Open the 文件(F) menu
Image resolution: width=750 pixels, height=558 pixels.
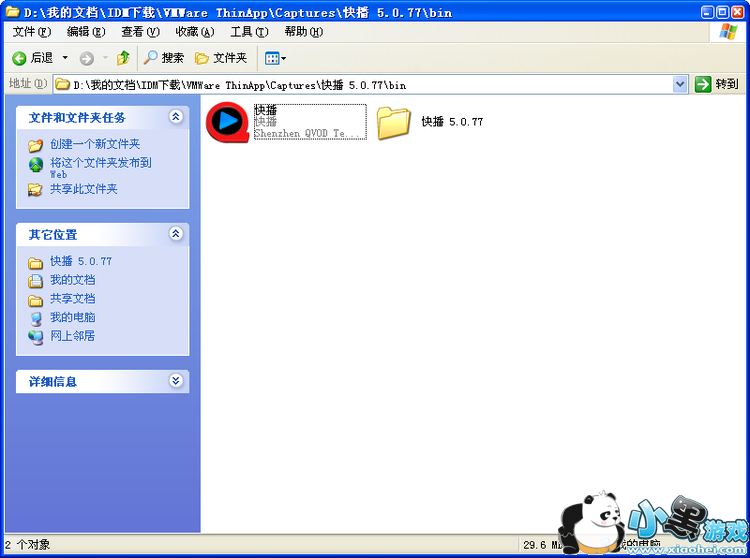pyautogui.click(x=32, y=32)
